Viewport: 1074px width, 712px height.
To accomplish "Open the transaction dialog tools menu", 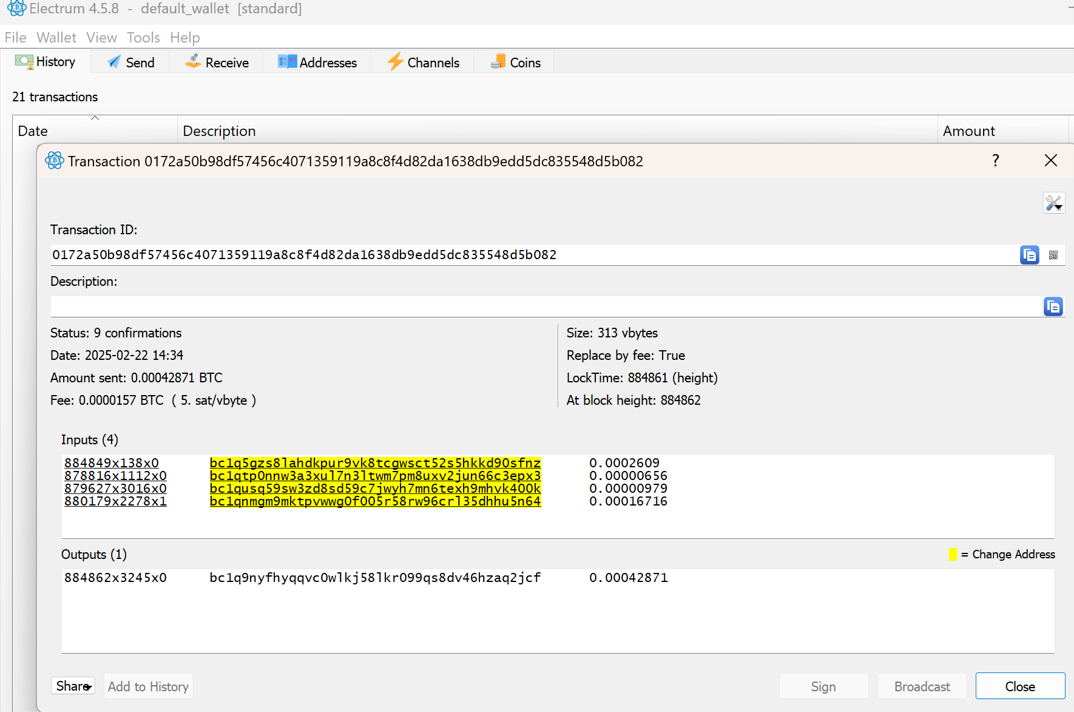I will [x=1053, y=203].
